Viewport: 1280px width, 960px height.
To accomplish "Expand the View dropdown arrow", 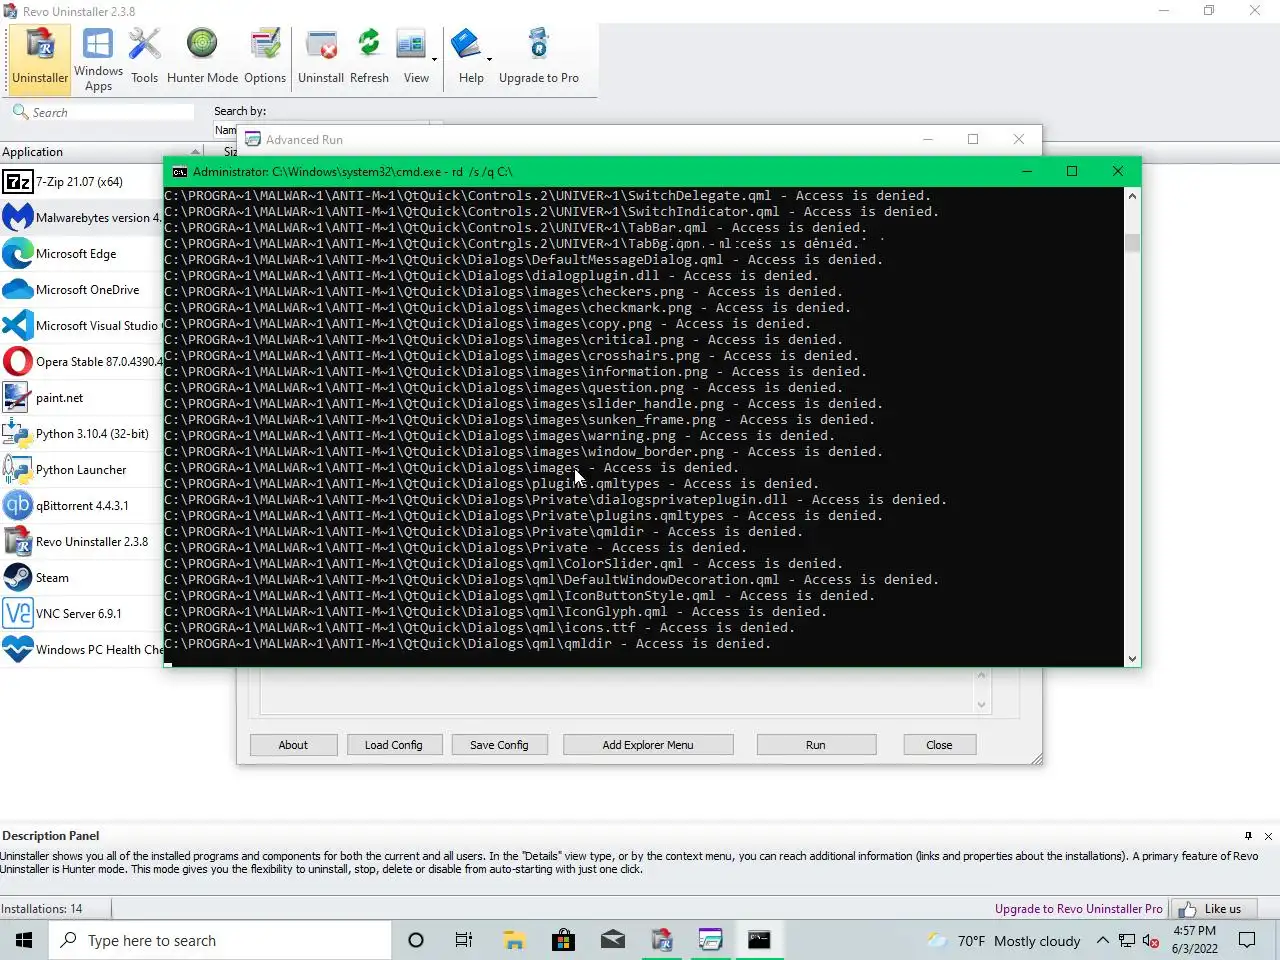I will point(434,59).
